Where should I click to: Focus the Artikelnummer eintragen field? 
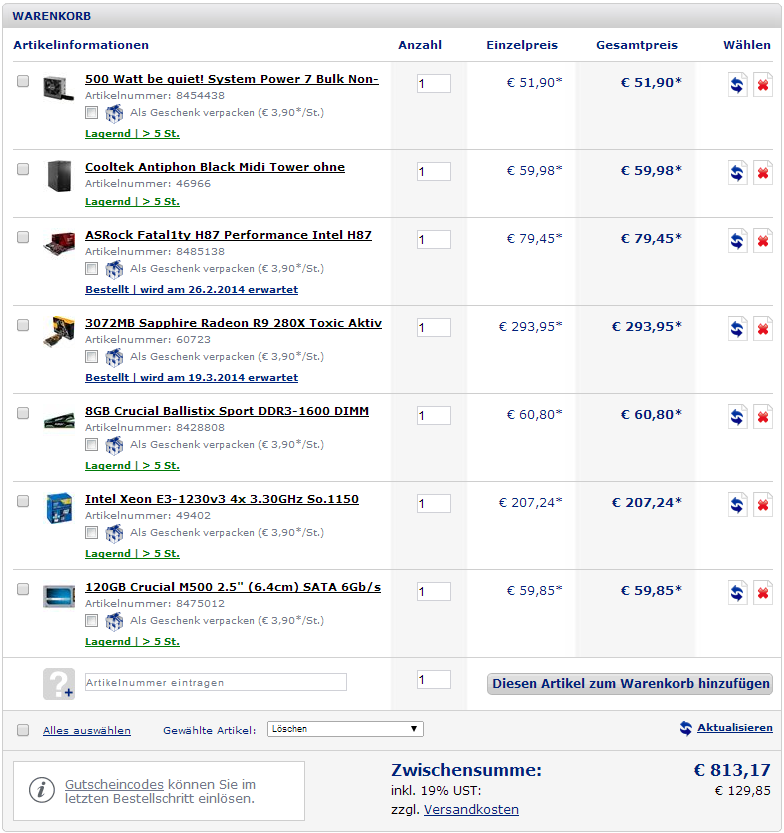pyautogui.click(x=216, y=682)
